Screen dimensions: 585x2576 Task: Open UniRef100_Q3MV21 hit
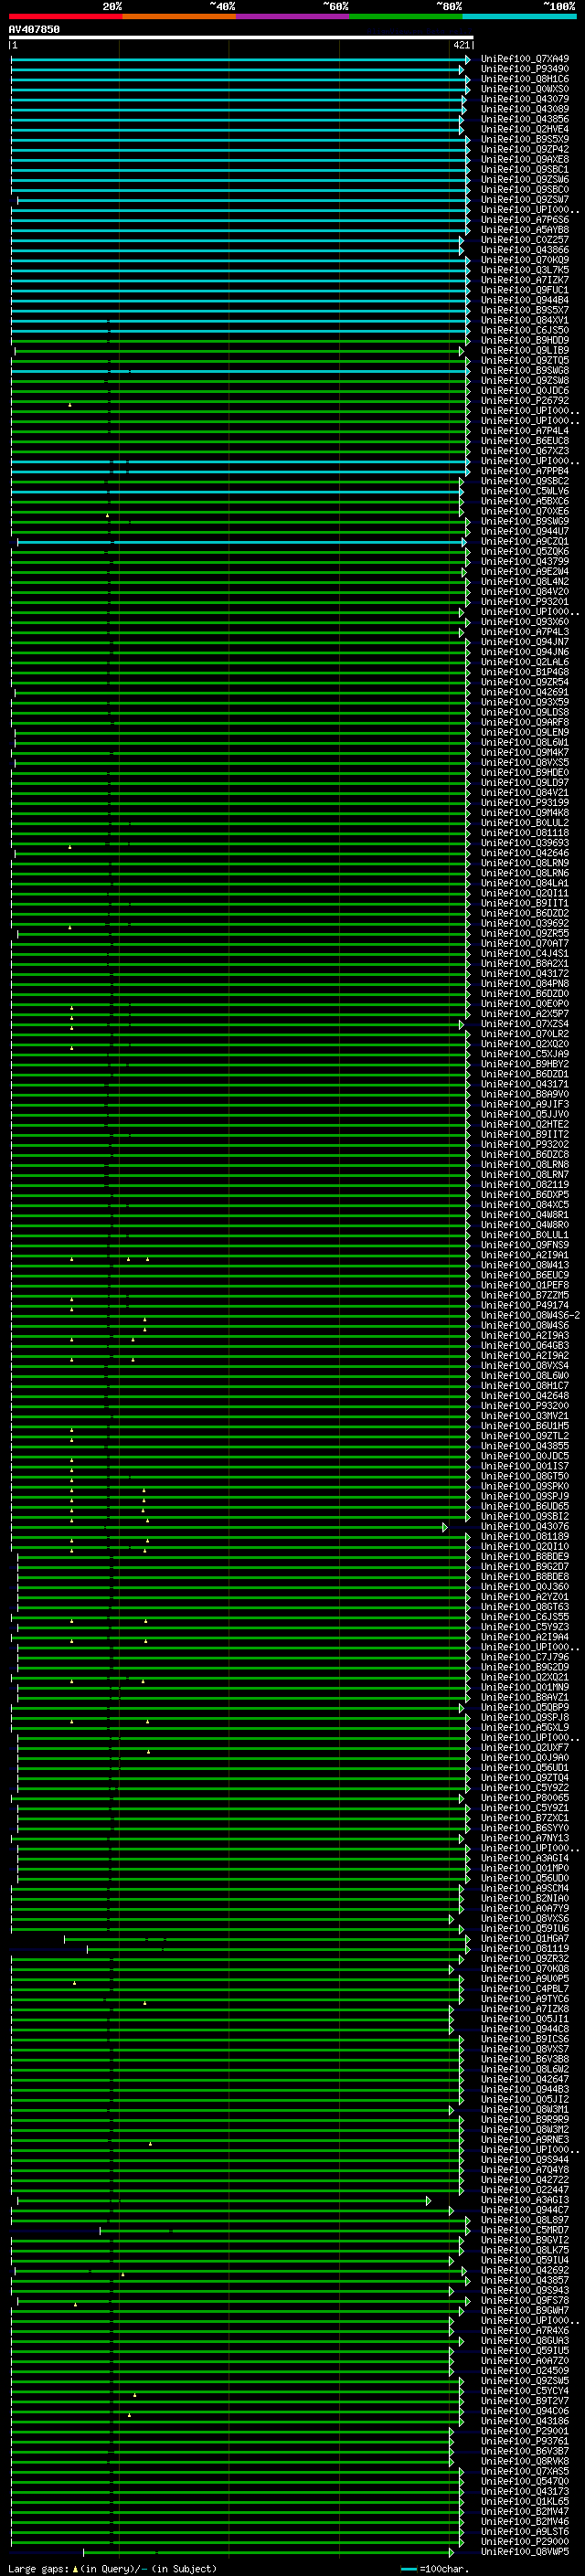[x=525, y=1416]
